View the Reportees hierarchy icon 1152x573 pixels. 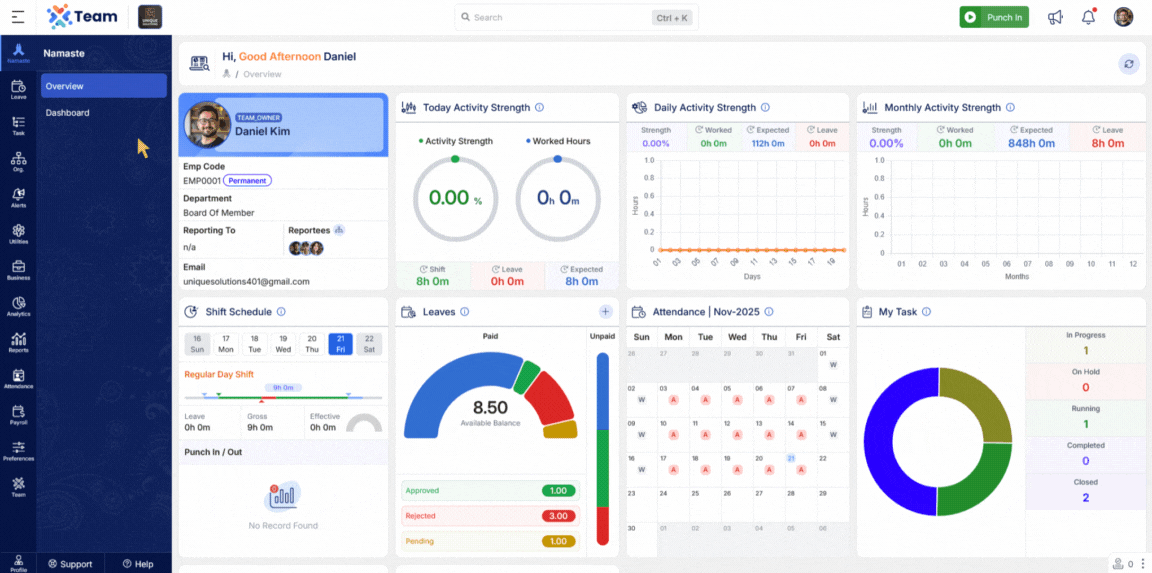(339, 230)
